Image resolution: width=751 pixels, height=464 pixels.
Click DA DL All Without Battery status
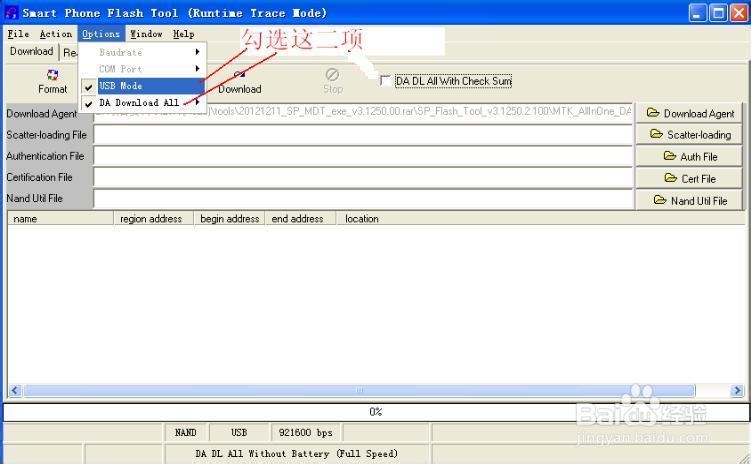[x=296, y=453]
